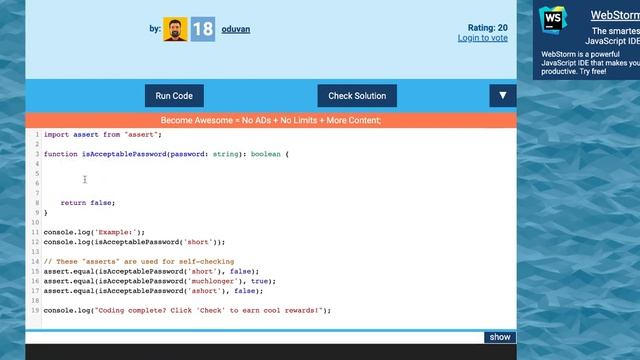
Task: Place cursor on 'return false;' line
Action: 88,203
